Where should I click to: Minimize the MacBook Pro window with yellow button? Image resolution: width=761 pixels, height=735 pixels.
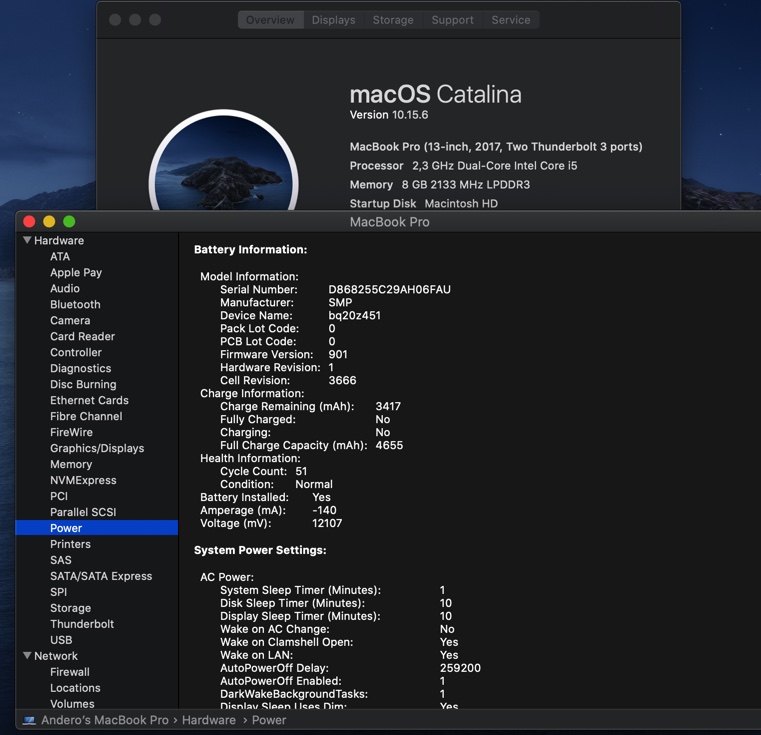coord(49,222)
